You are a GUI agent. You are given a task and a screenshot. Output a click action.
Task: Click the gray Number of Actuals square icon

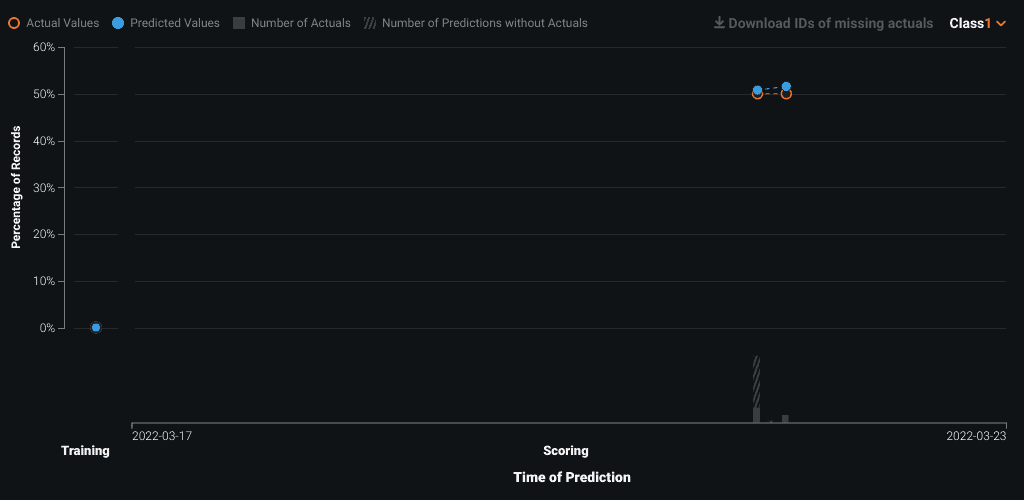(x=239, y=23)
